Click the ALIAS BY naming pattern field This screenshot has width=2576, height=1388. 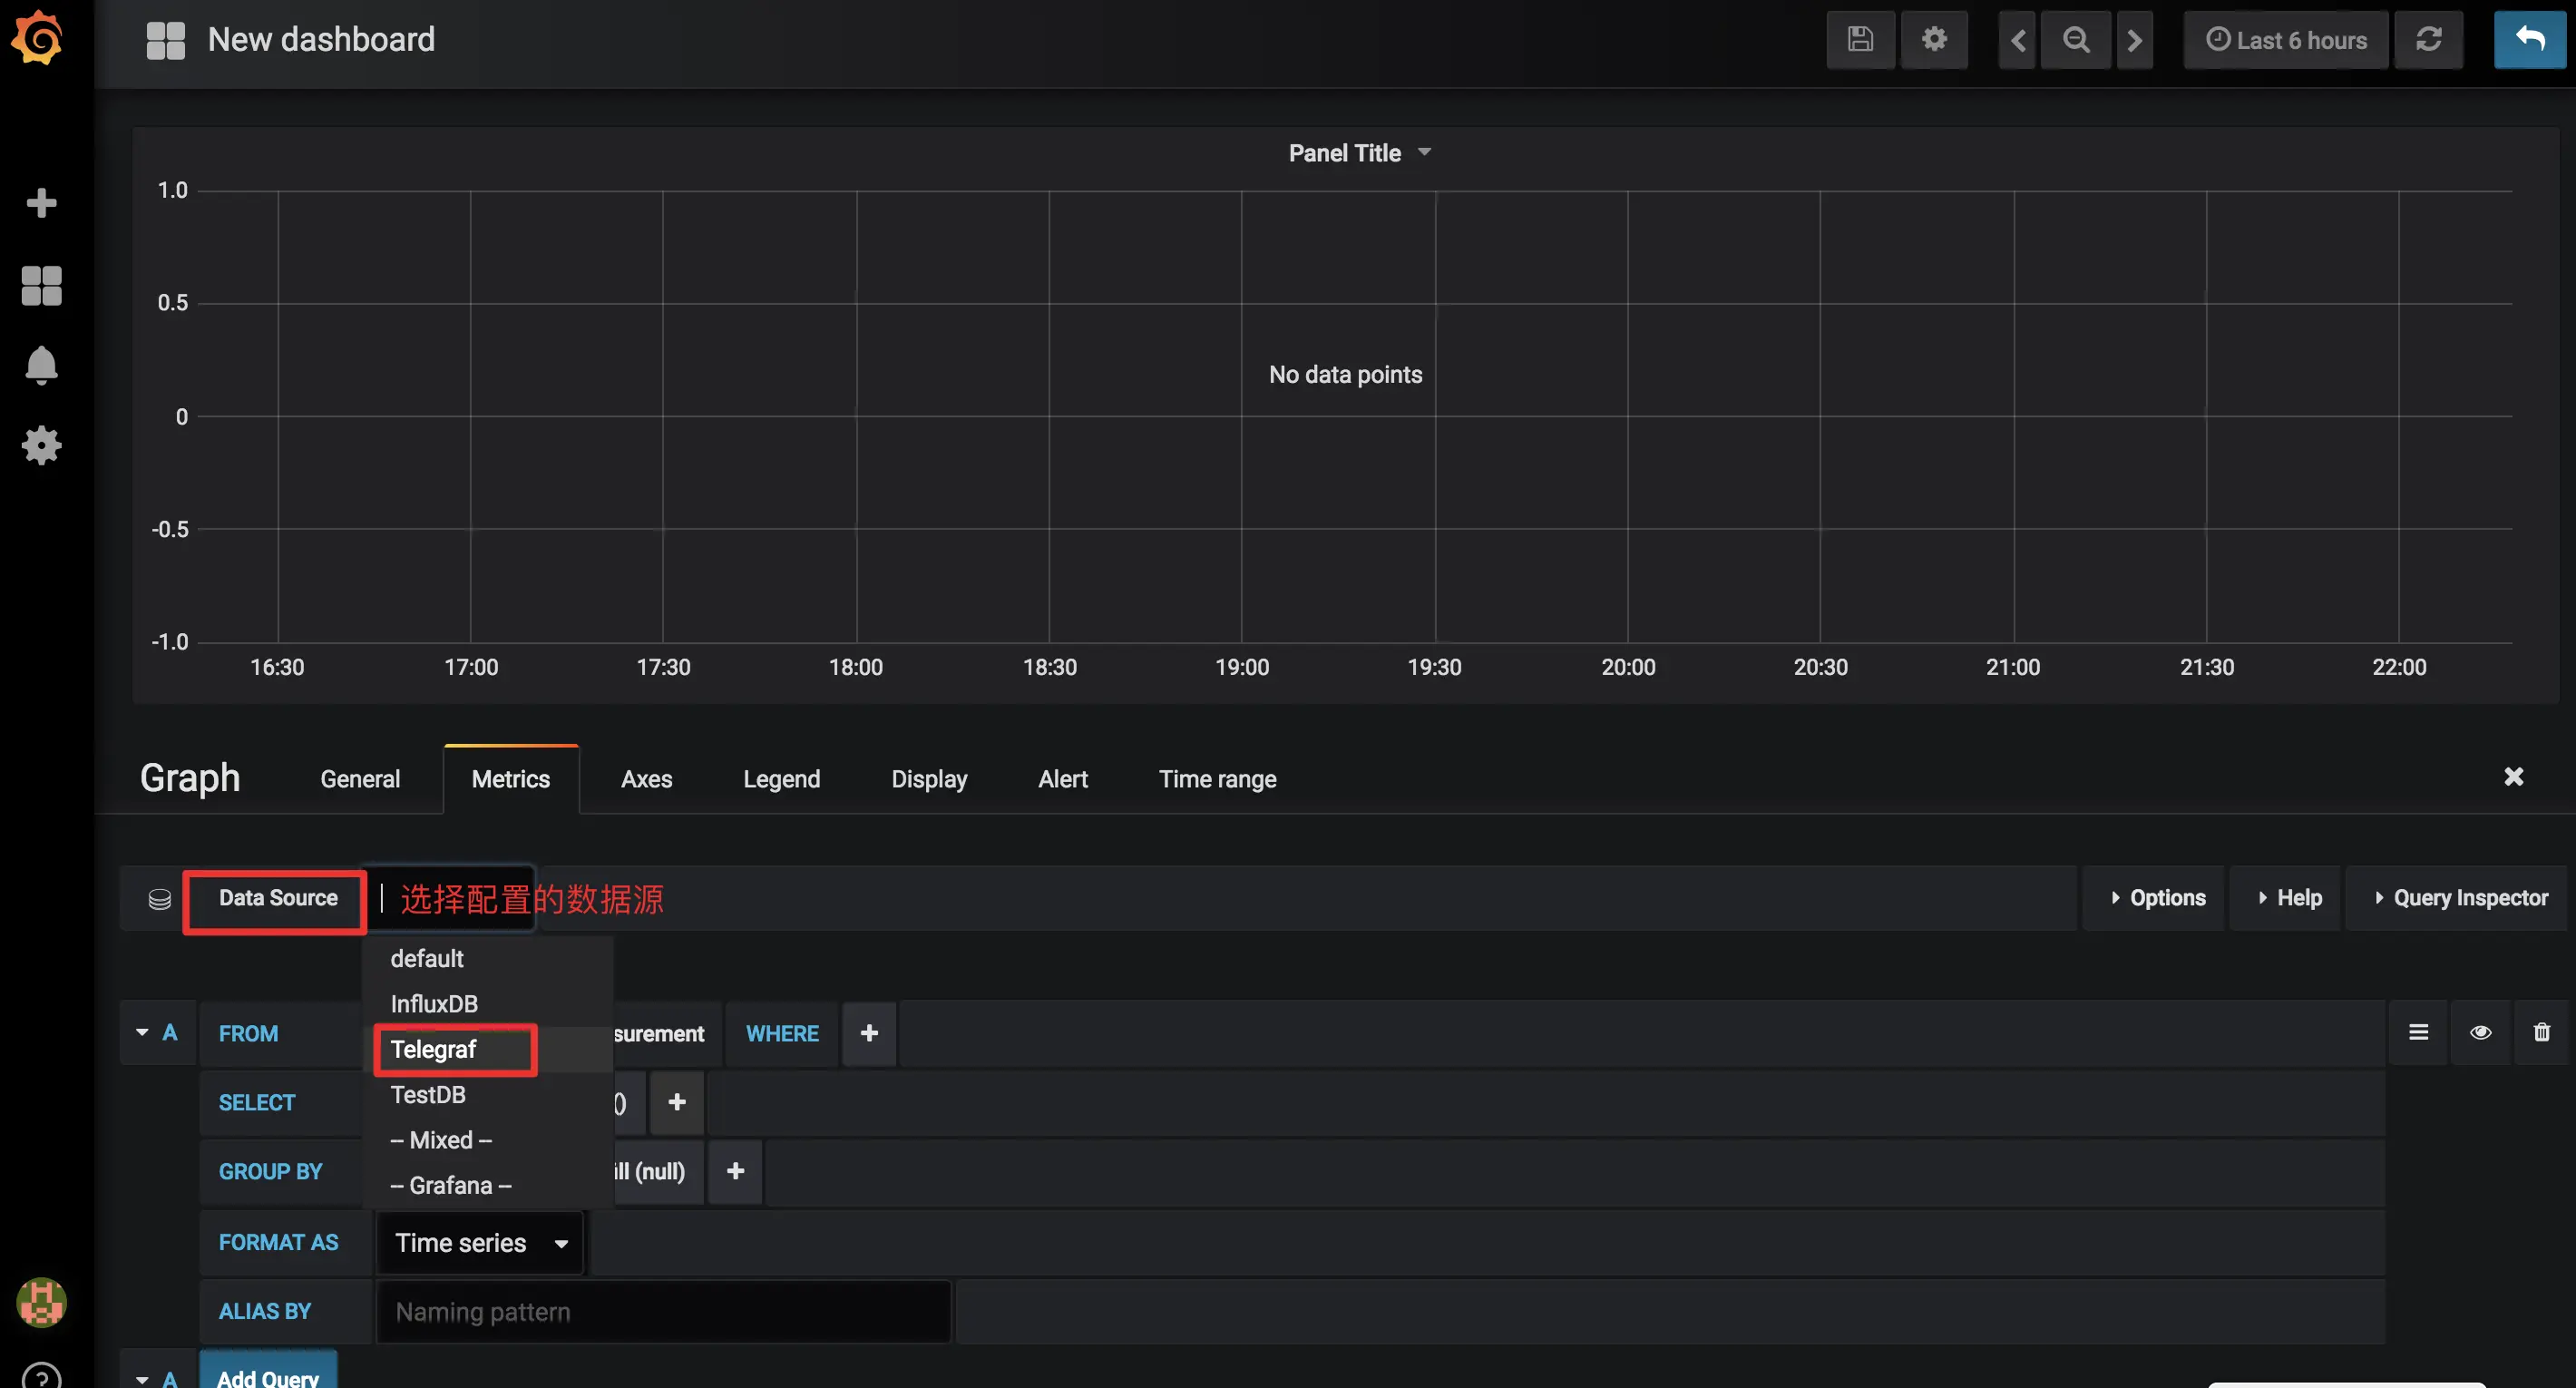662,1312
